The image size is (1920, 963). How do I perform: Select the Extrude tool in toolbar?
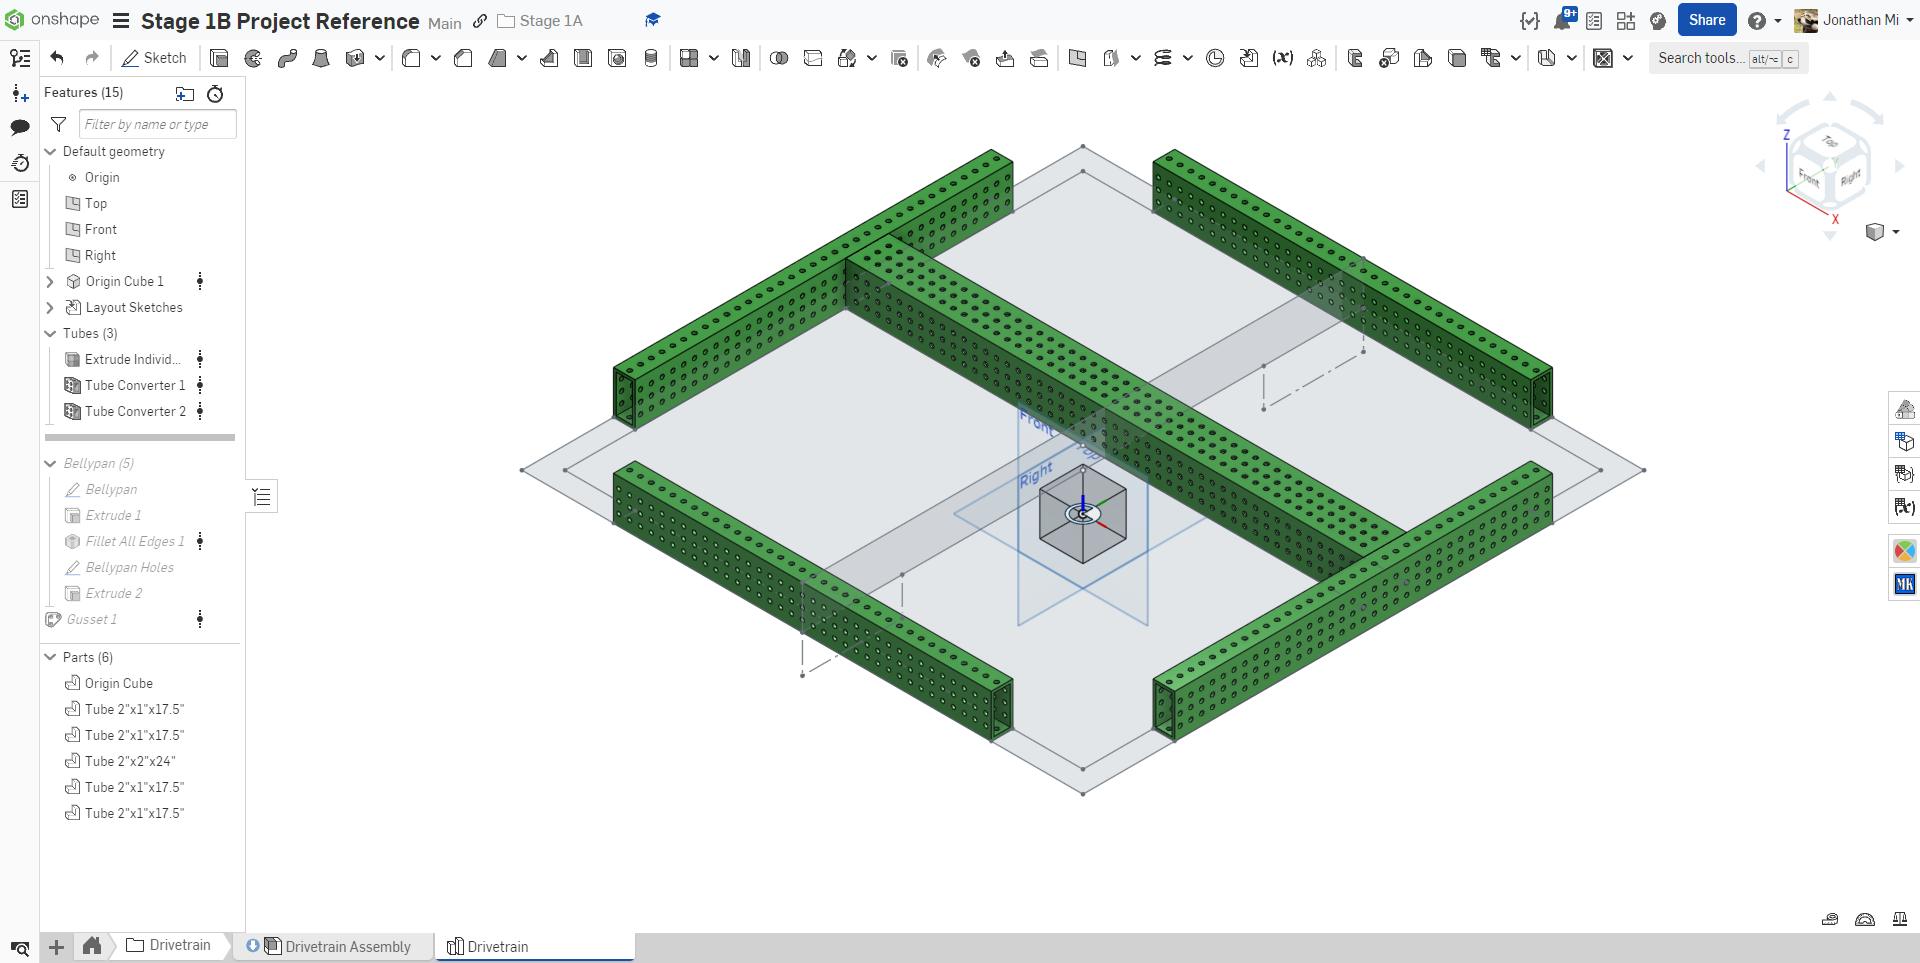pos(219,58)
